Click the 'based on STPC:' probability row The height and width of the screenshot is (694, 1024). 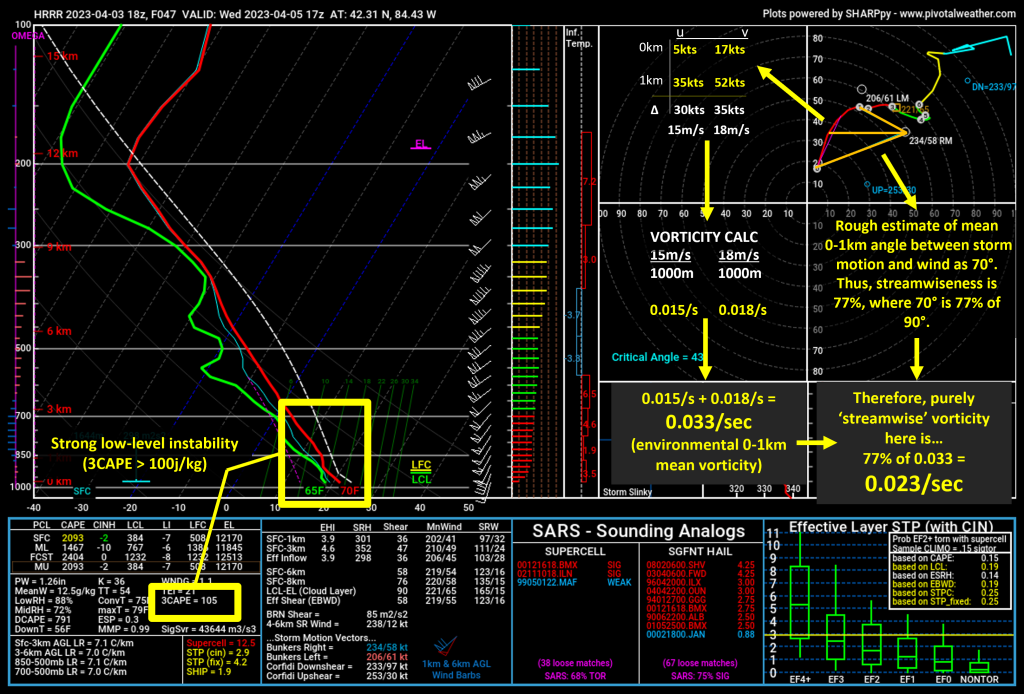(946, 593)
